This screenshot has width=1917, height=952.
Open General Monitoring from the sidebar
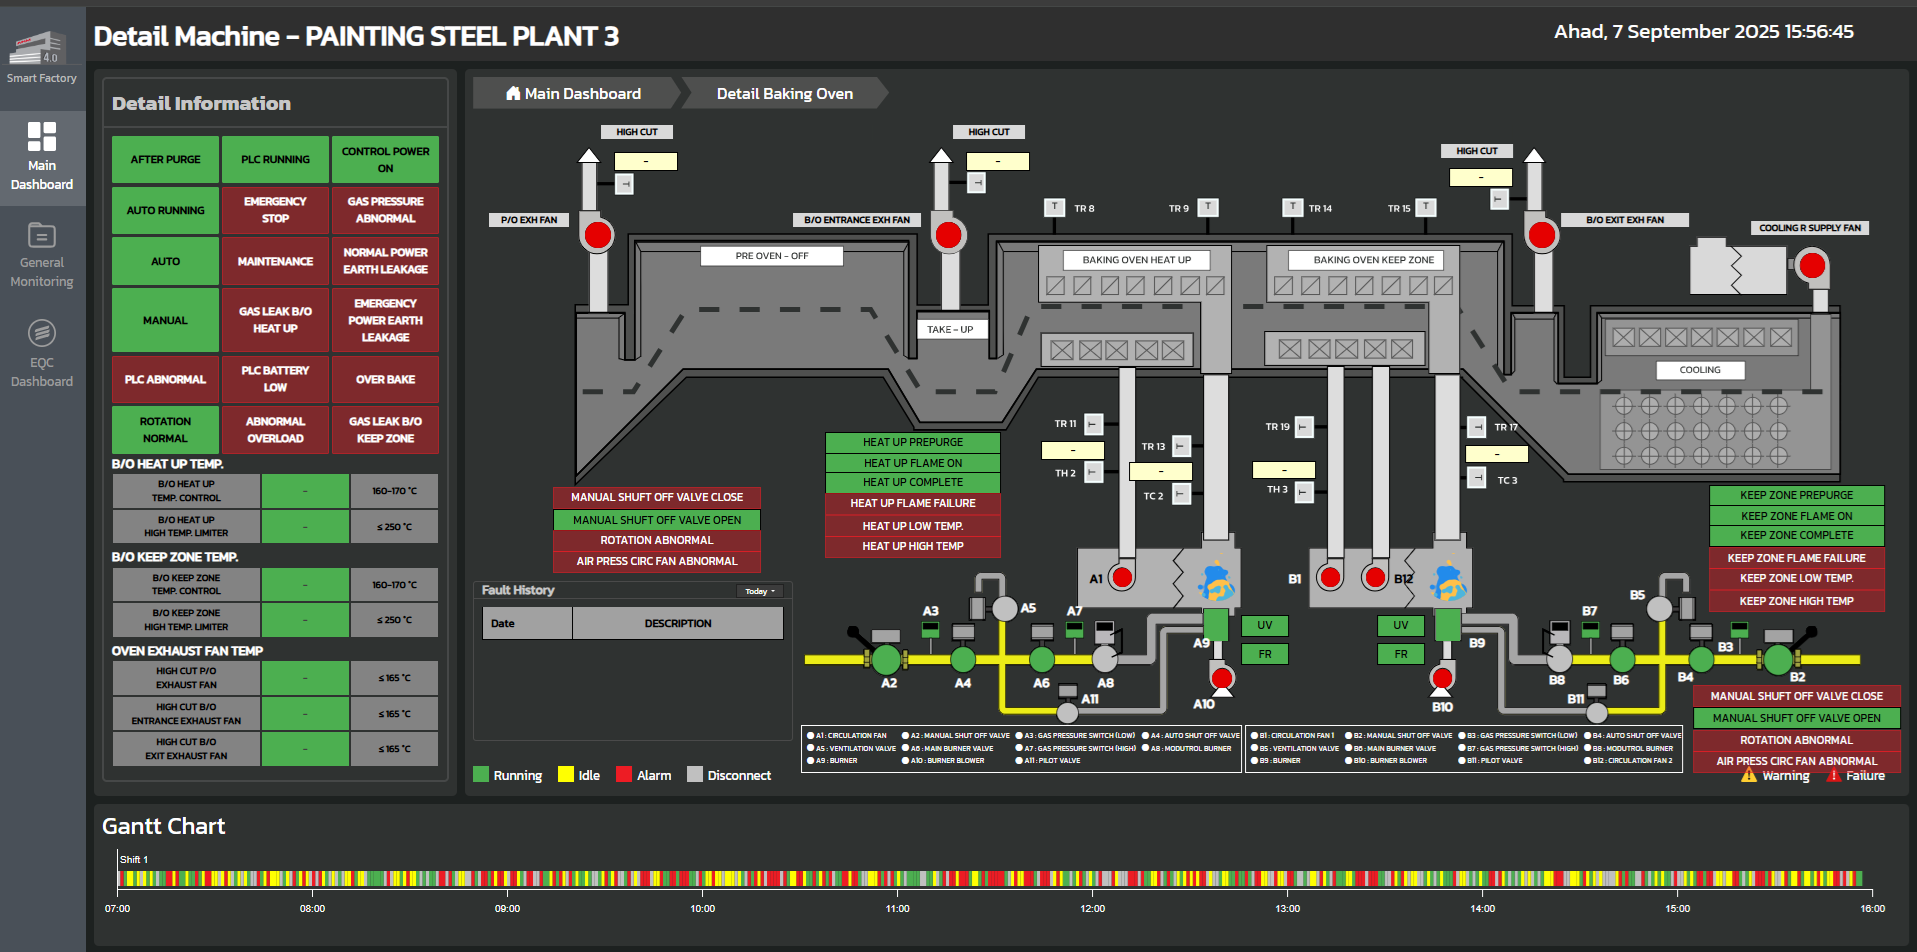coord(41,256)
